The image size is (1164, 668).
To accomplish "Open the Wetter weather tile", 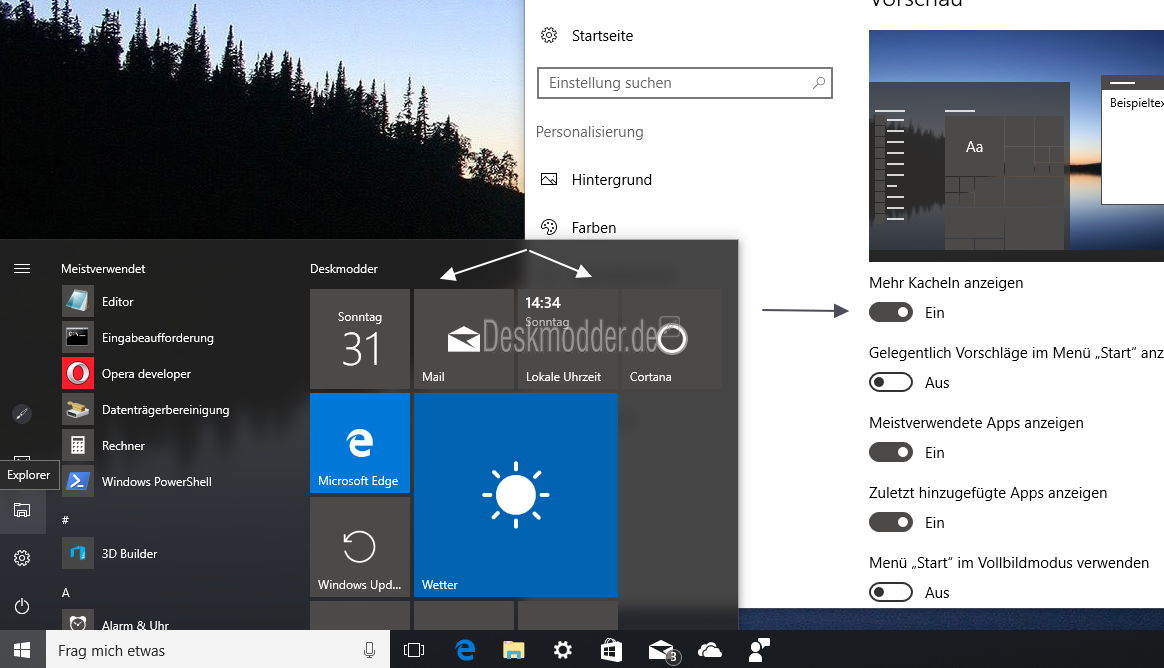I will pyautogui.click(x=516, y=495).
